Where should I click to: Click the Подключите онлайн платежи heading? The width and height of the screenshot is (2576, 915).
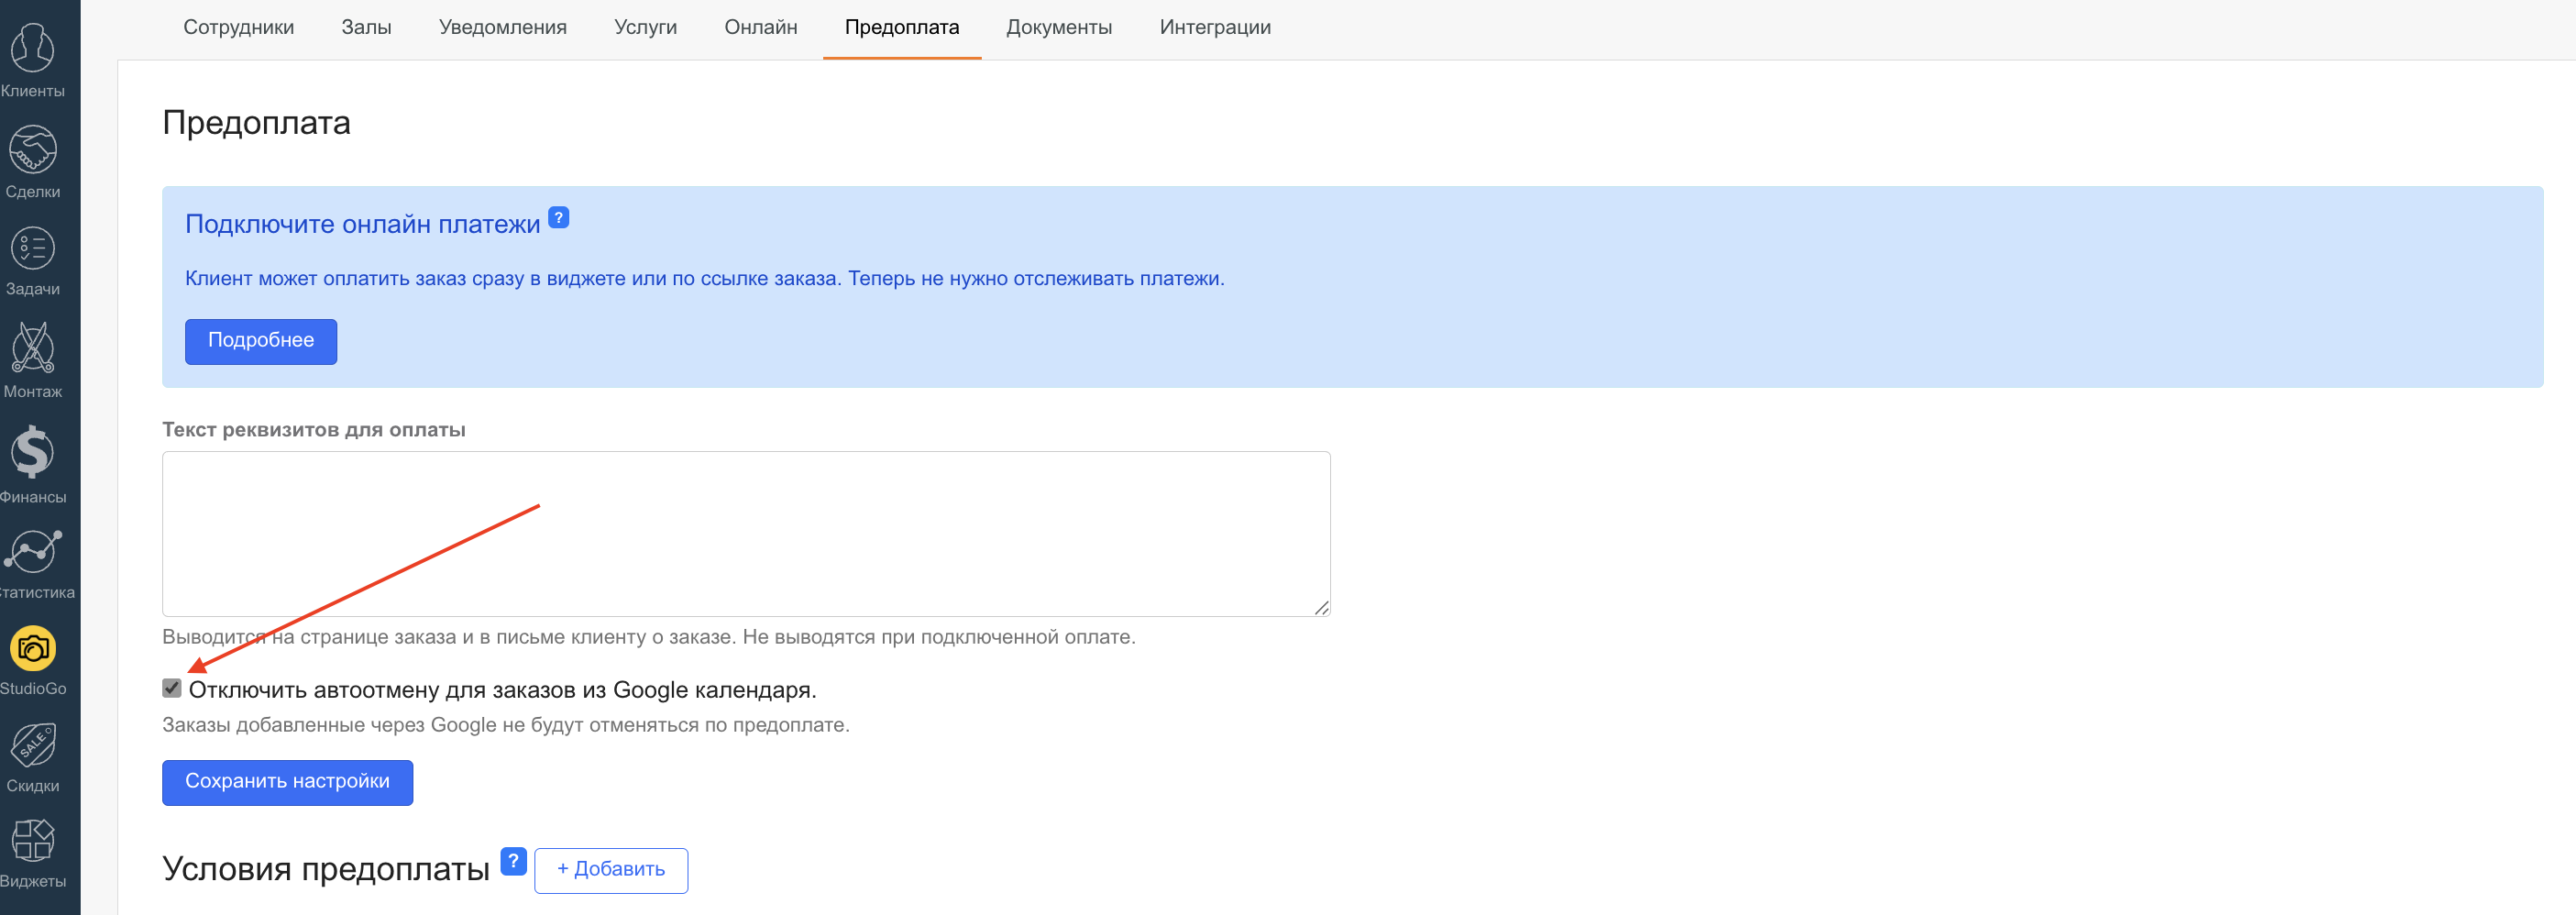(x=363, y=224)
